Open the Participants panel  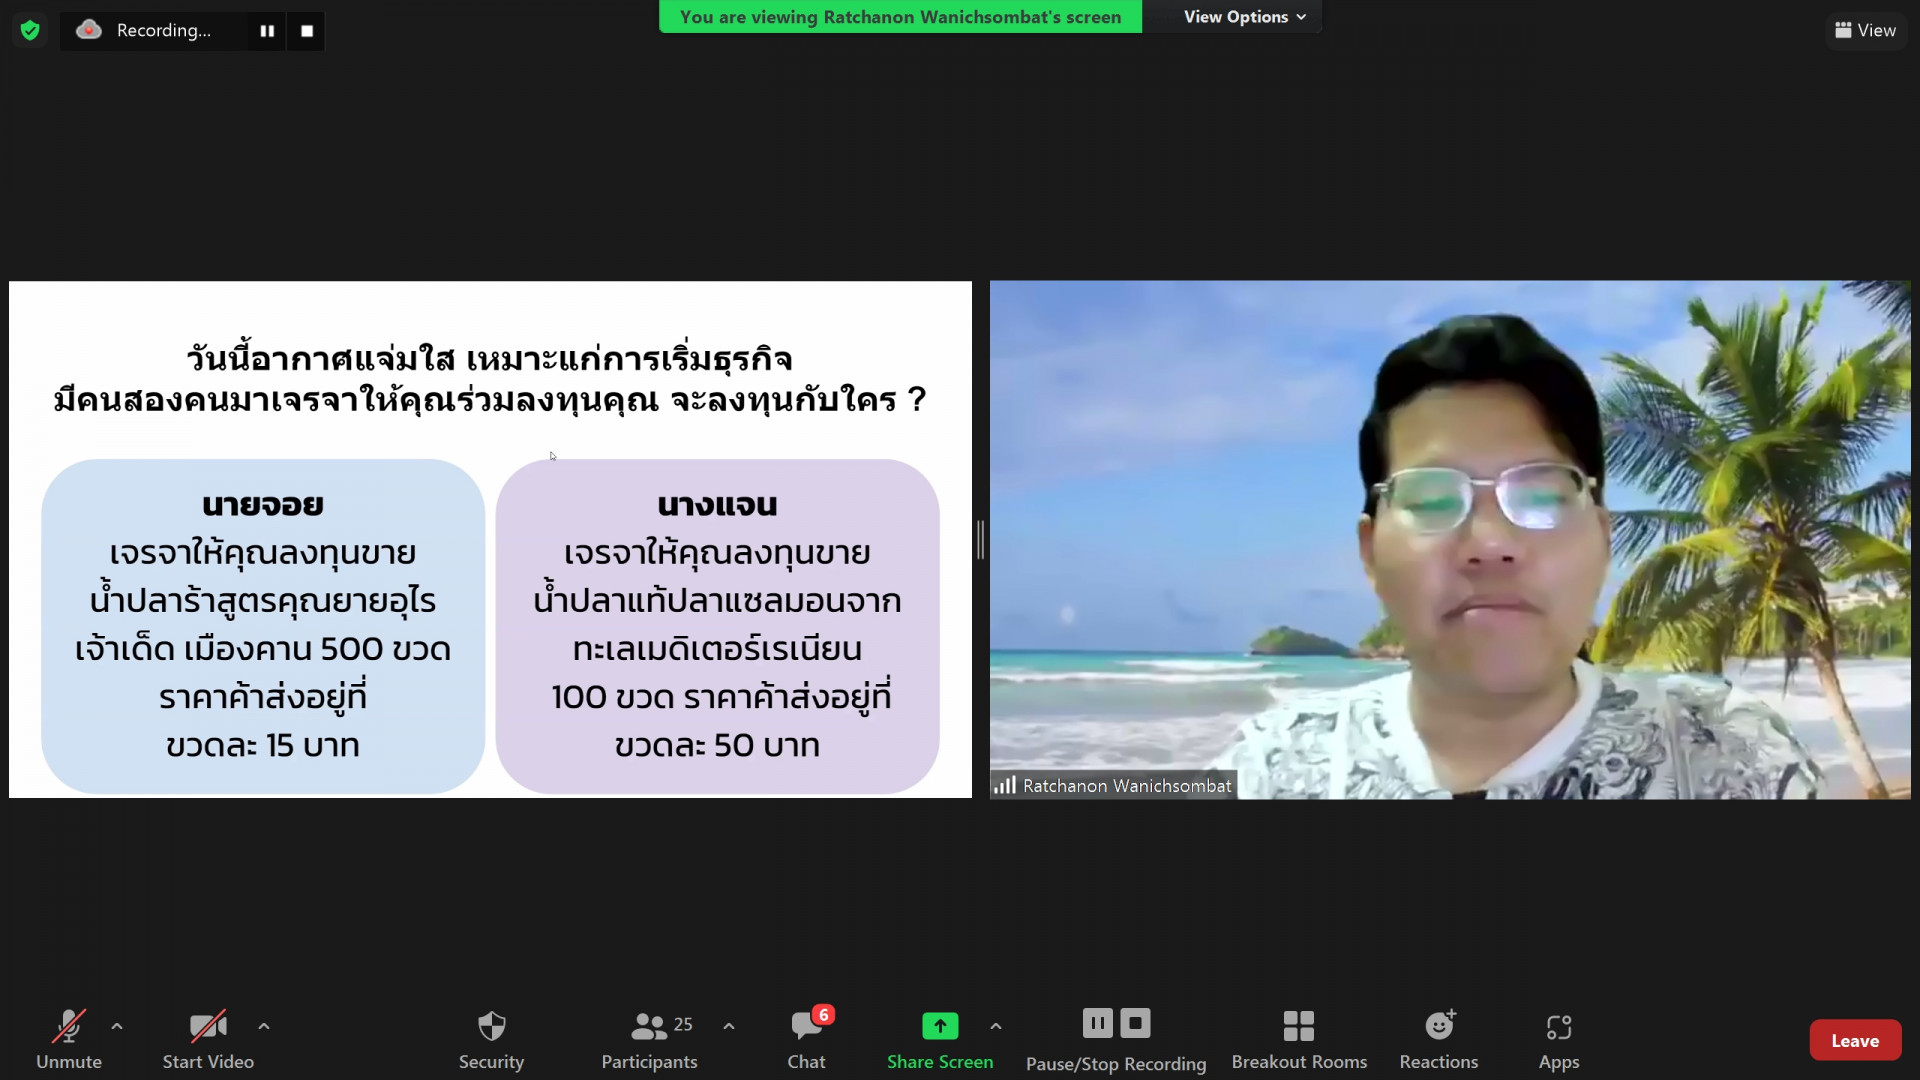point(649,1039)
